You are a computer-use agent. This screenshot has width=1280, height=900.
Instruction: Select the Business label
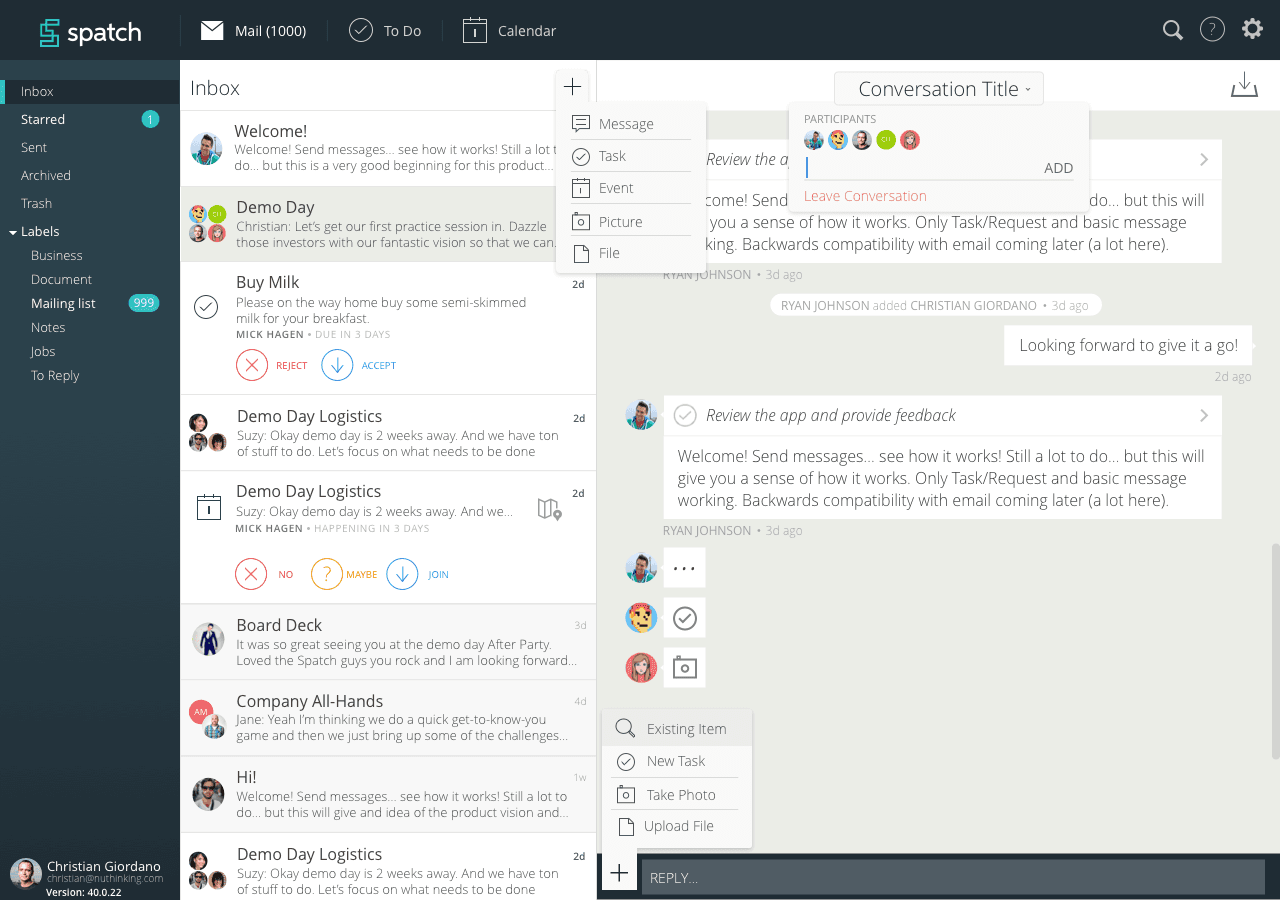[56, 255]
